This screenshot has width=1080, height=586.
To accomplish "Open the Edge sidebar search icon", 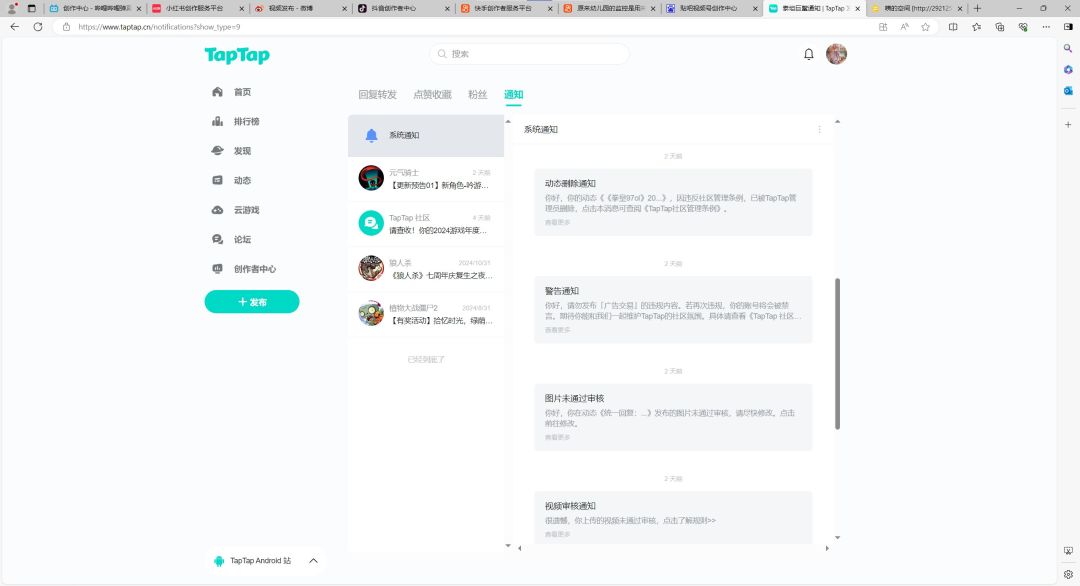I will (x=1068, y=48).
